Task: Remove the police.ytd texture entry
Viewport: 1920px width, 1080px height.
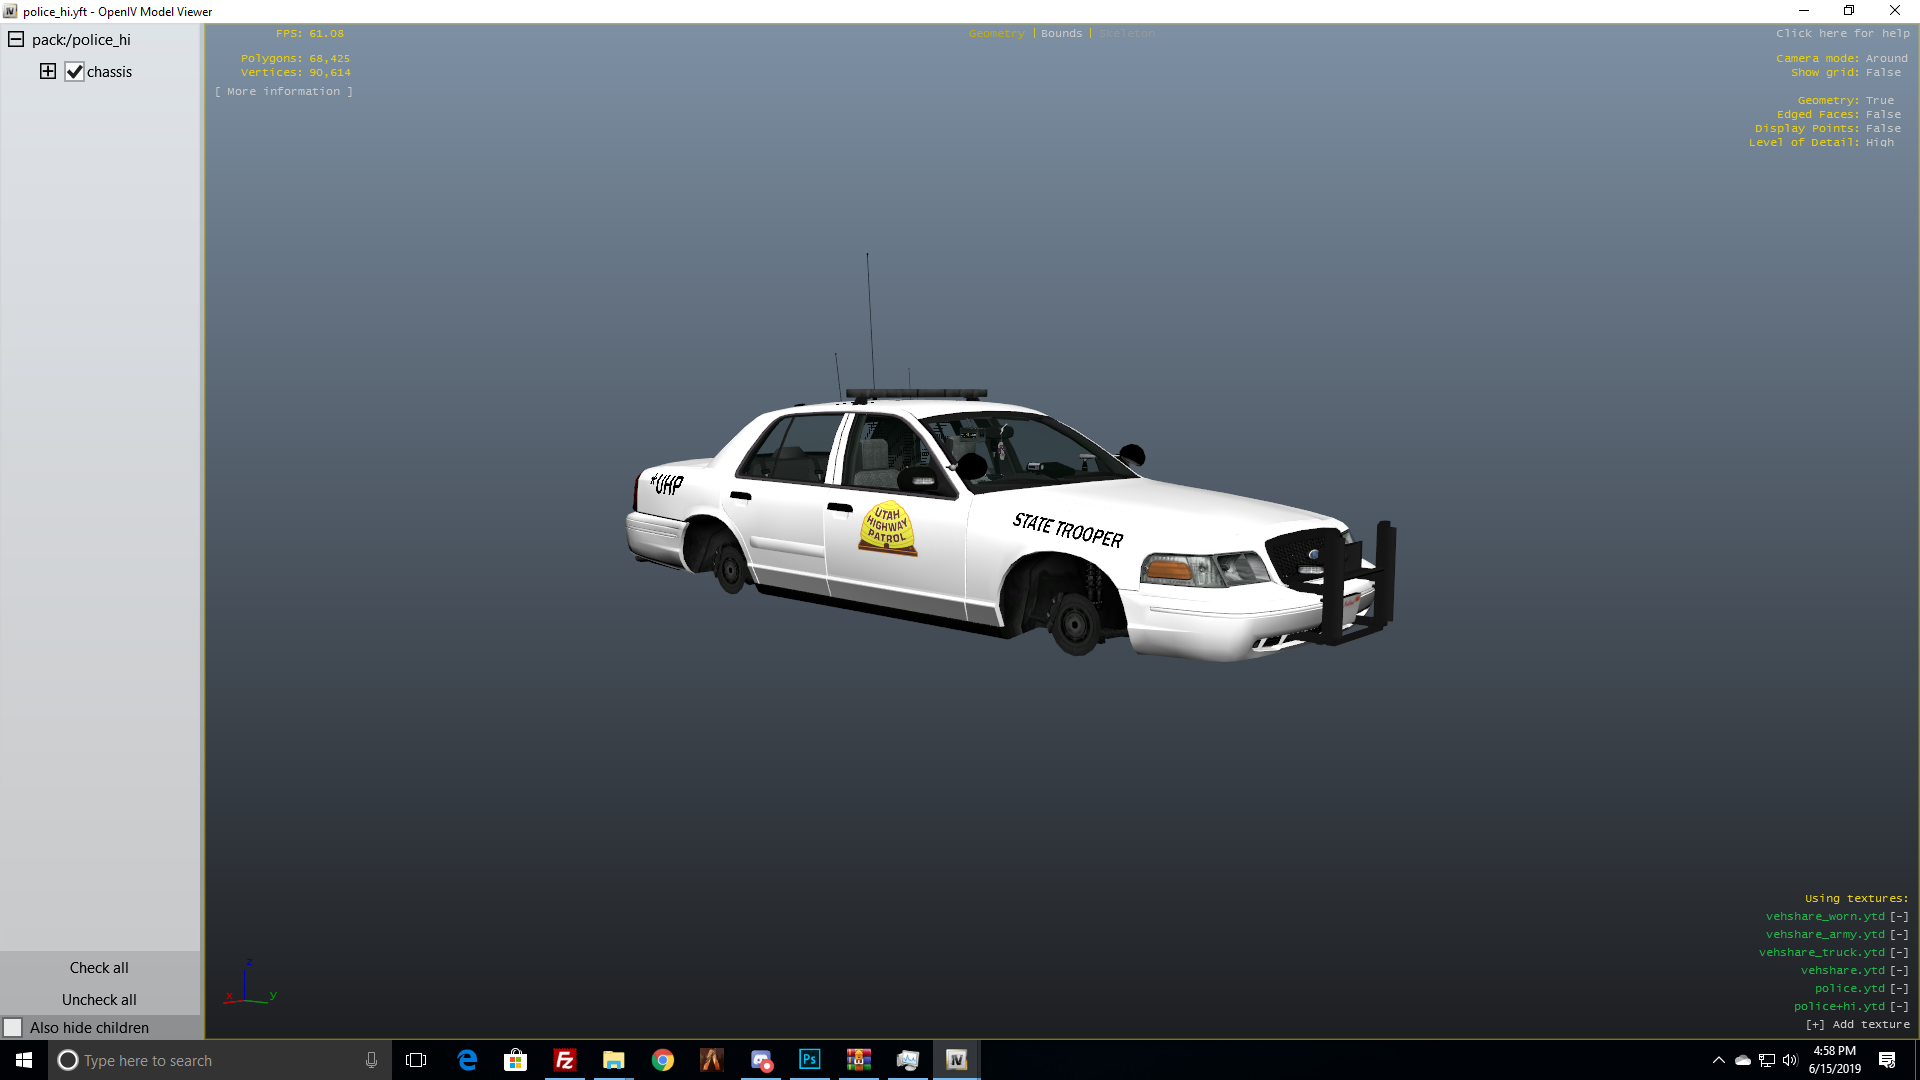Action: (x=1899, y=988)
